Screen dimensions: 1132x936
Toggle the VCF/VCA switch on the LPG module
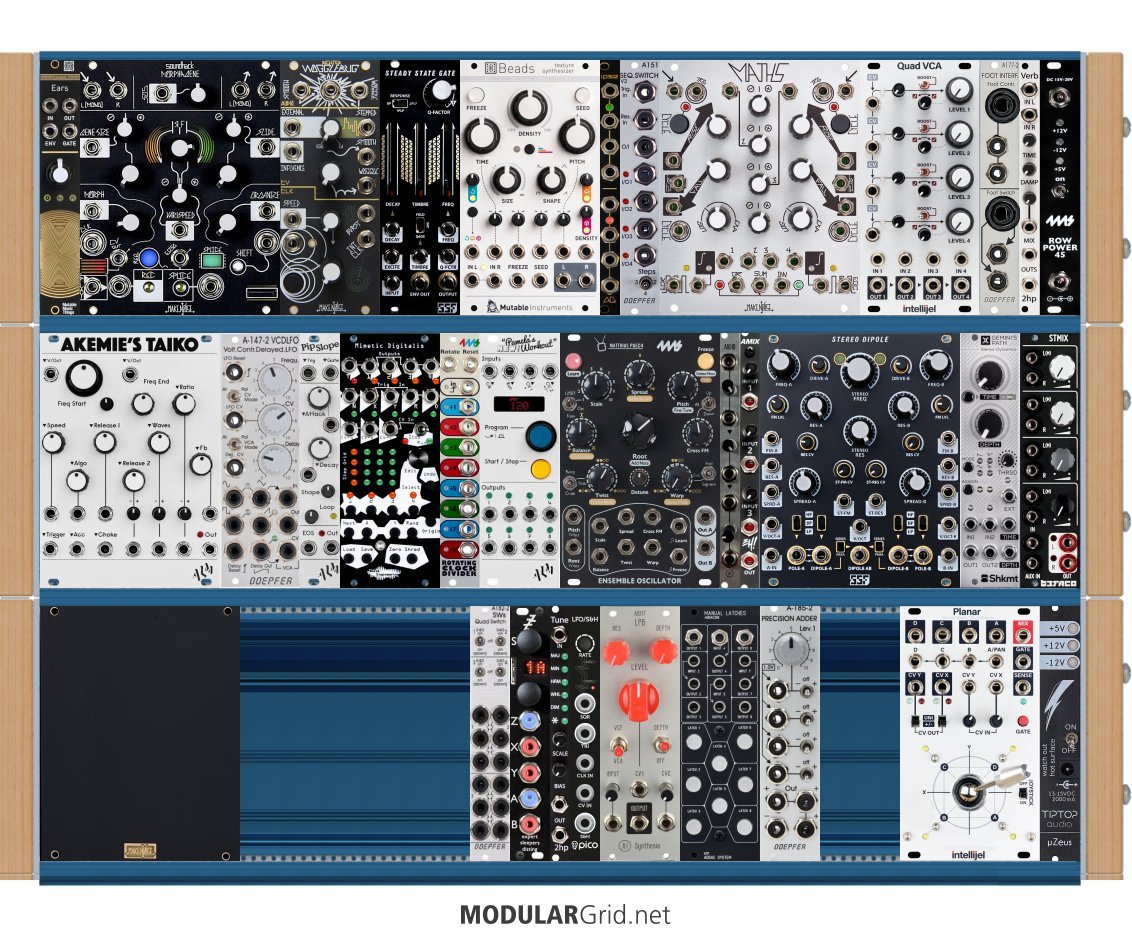coord(617,749)
